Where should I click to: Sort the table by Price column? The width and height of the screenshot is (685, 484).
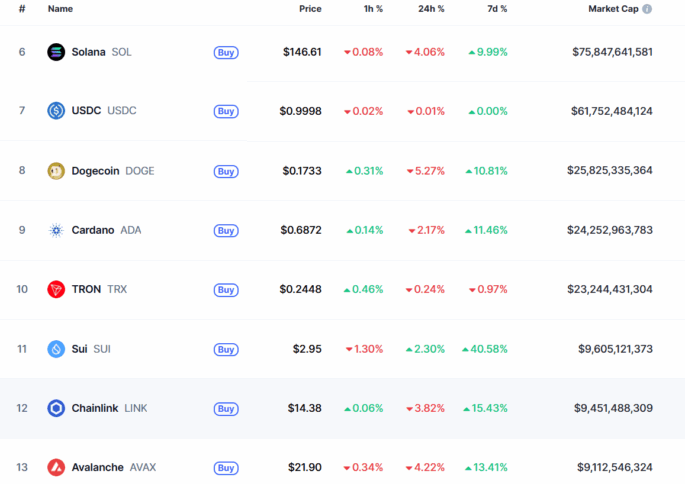310,9
